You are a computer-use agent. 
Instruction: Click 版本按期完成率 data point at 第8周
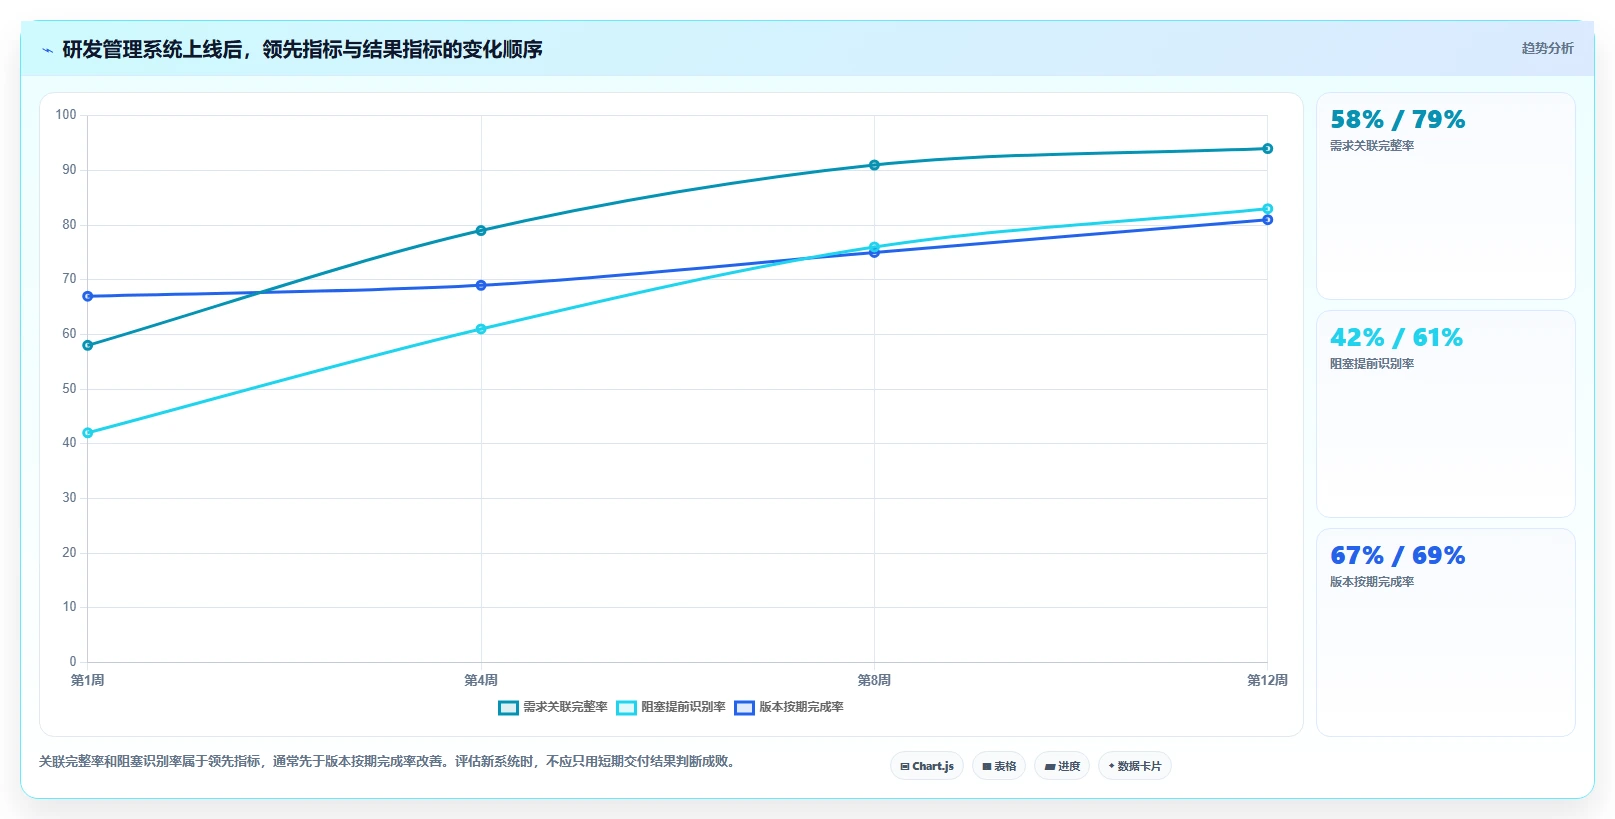pos(874,253)
